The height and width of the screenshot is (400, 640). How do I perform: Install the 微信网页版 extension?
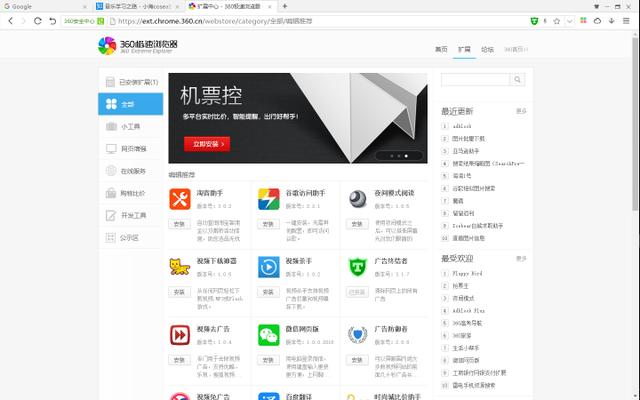pos(268,360)
